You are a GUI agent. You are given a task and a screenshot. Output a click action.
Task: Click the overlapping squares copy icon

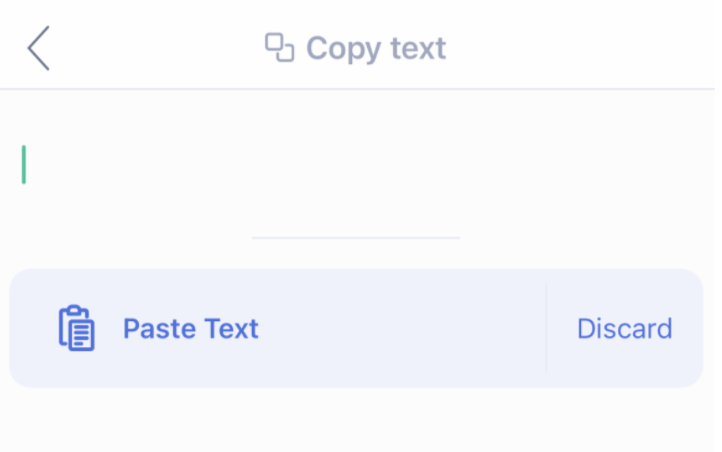point(279,48)
